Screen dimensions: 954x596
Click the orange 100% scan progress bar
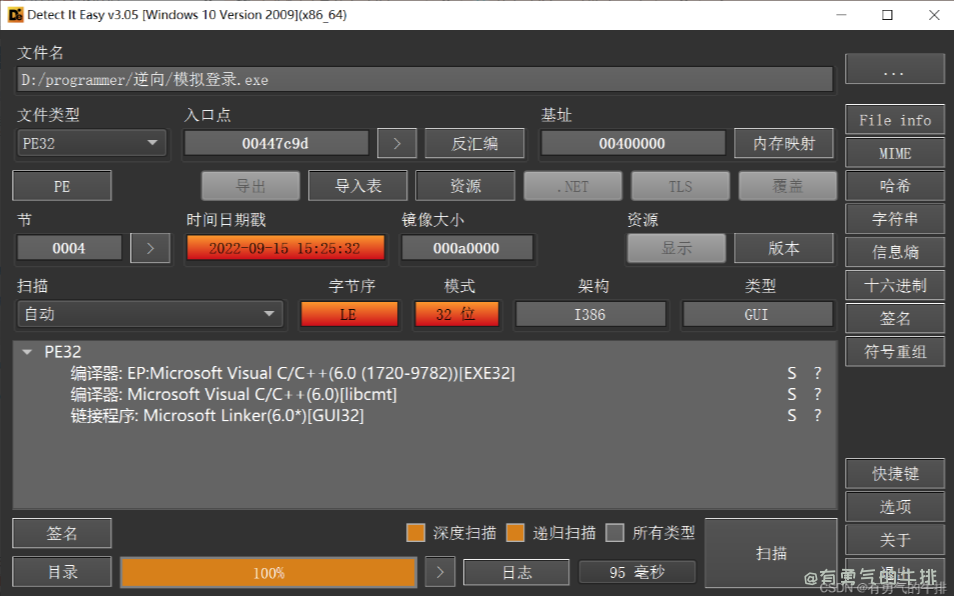coord(268,572)
